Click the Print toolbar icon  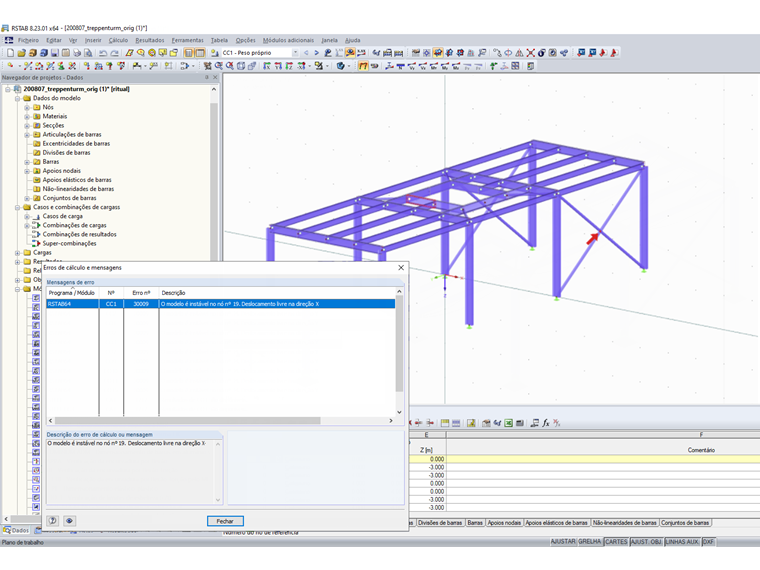click(x=77, y=53)
